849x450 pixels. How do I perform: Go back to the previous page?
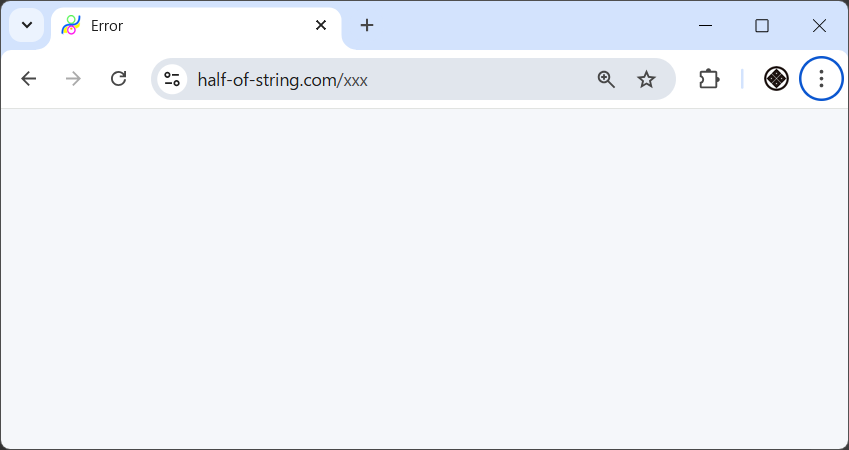28,79
